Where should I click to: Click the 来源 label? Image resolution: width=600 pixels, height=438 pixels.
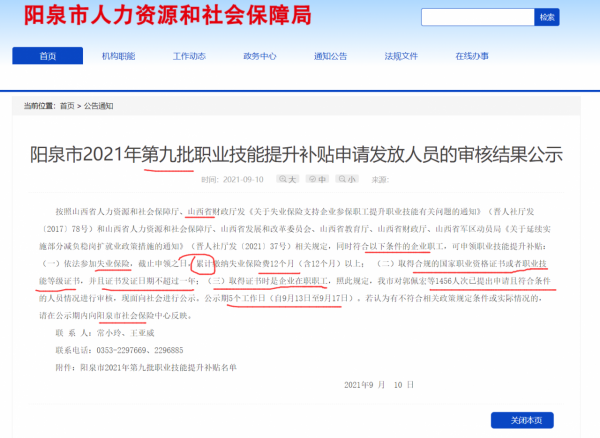380,179
